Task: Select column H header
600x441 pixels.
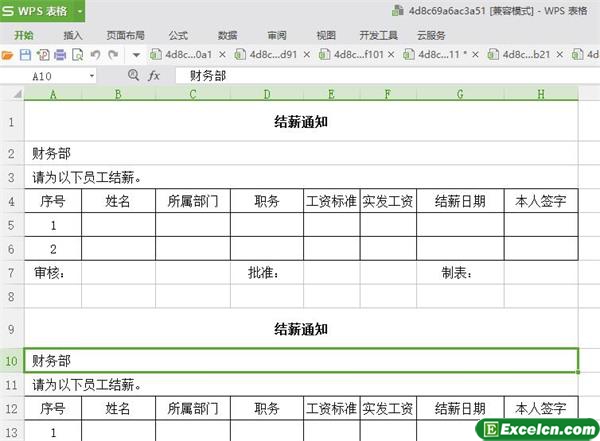Action: click(x=541, y=94)
